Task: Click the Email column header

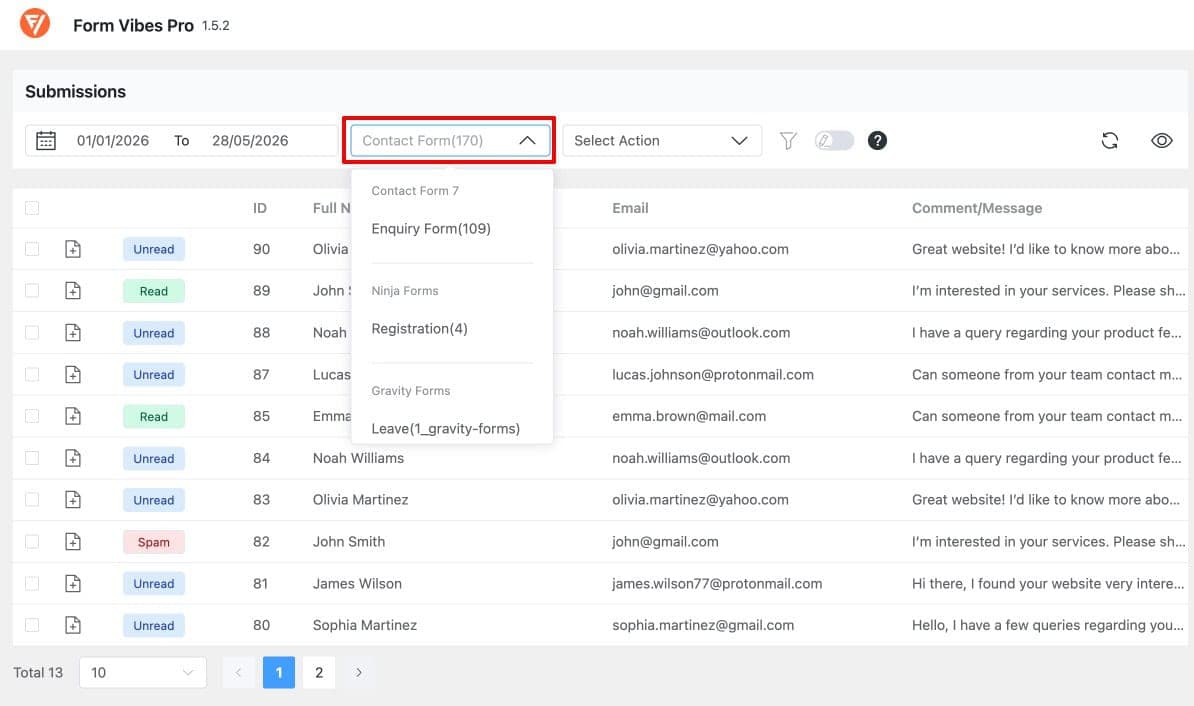Action: tap(631, 208)
